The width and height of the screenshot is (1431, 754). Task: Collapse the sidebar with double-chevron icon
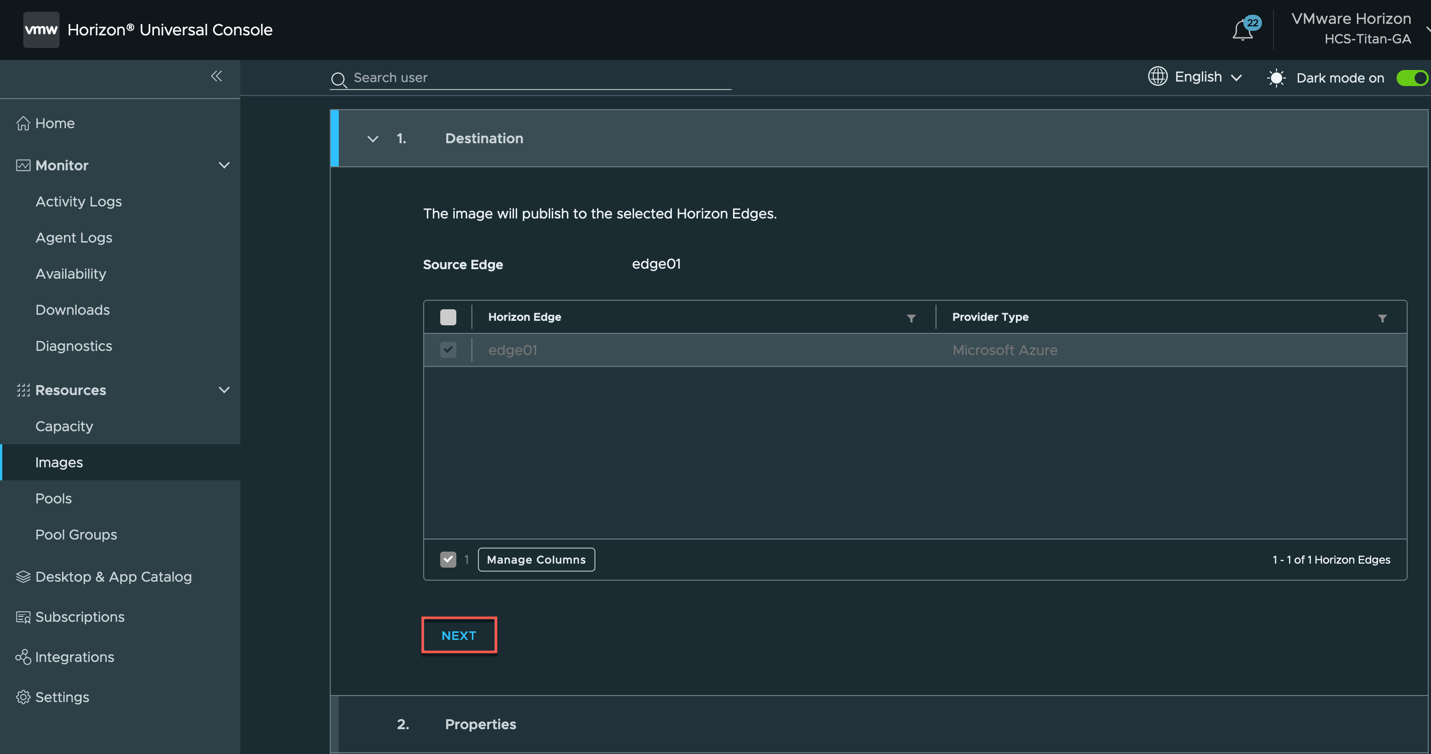coord(216,76)
